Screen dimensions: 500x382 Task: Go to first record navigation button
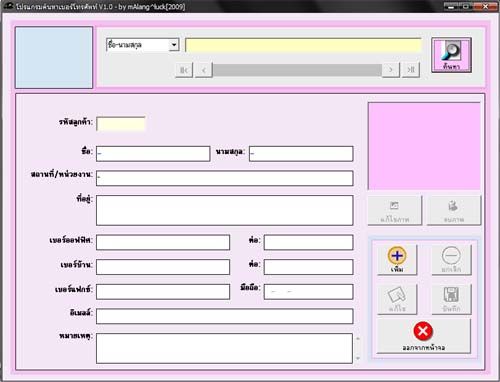pyautogui.click(x=184, y=70)
